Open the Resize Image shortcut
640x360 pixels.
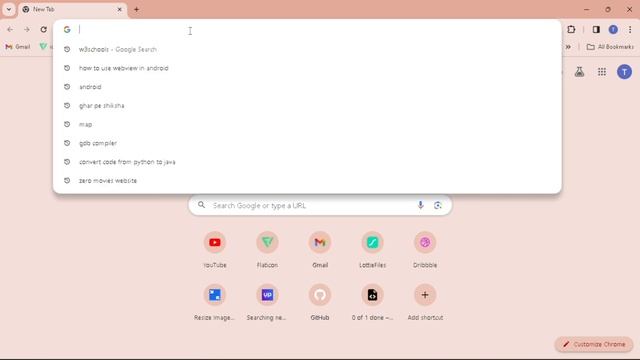[215, 302]
